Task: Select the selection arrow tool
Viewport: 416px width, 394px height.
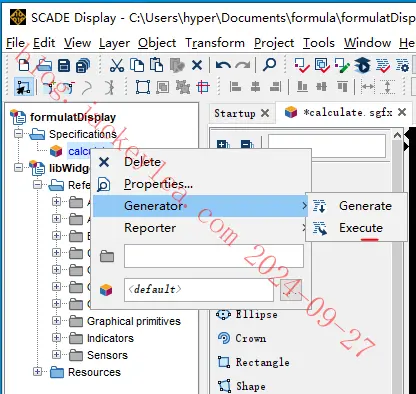Action: pos(24,87)
